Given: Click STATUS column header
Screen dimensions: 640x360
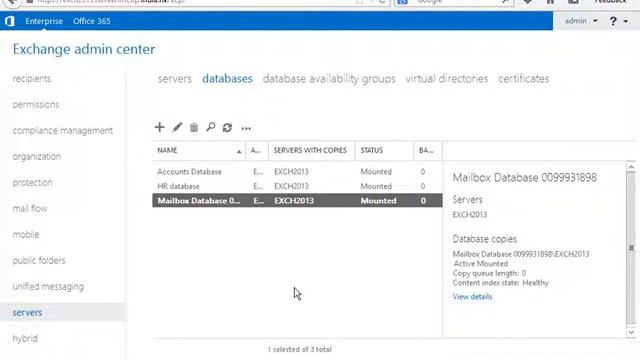Looking at the screenshot, I should click(x=384, y=151).
